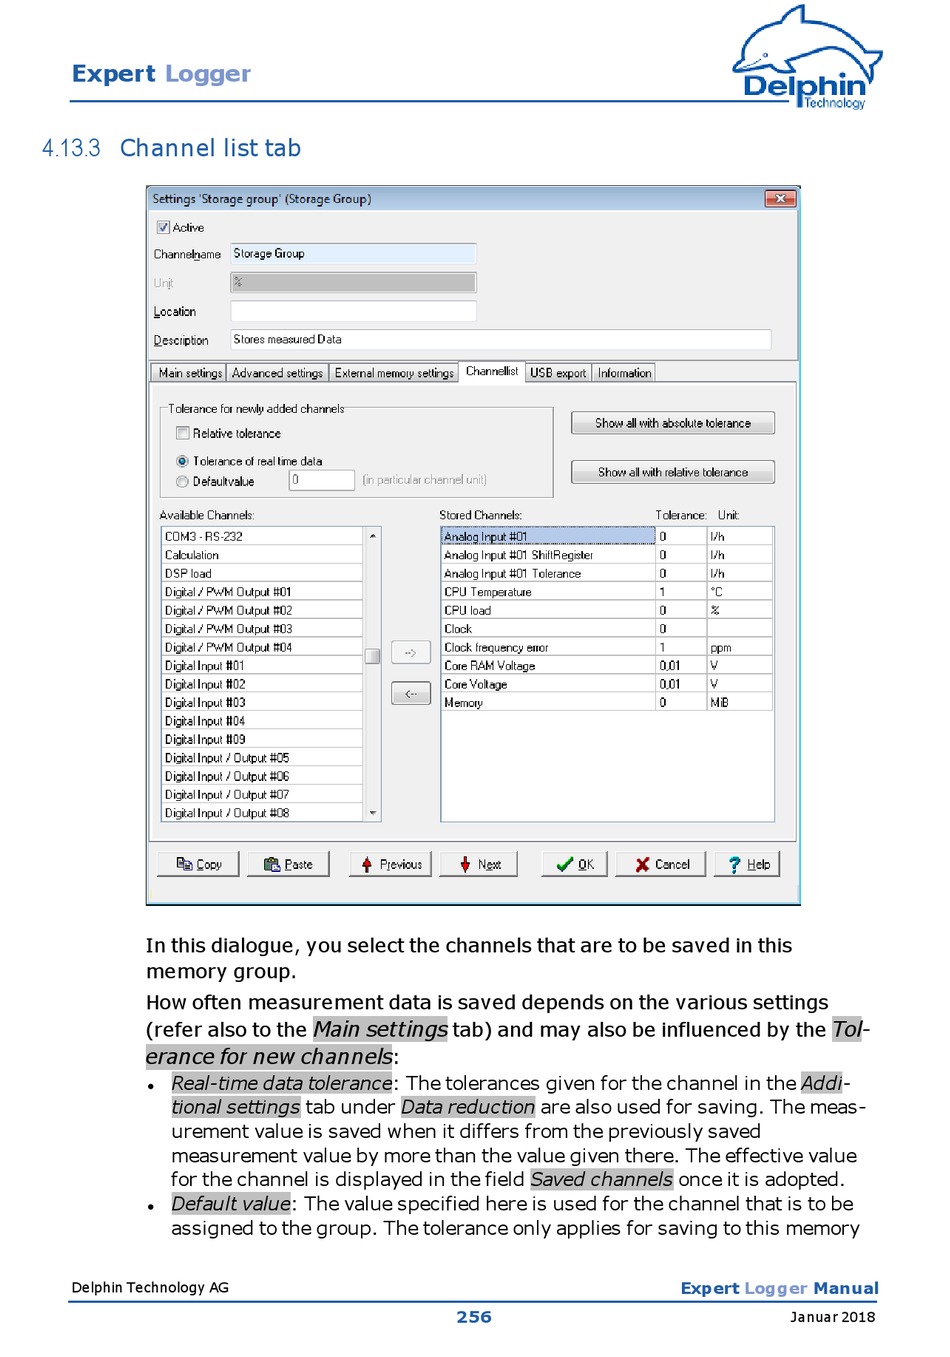The height and width of the screenshot is (1357, 950).
Task: Select Digital Input #04 channel
Action: [263, 721]
